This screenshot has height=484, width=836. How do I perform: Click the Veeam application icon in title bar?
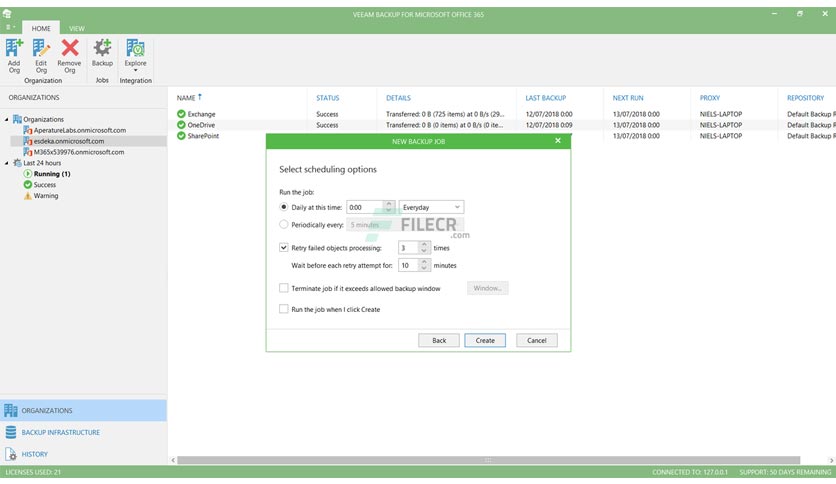[7, 14]
